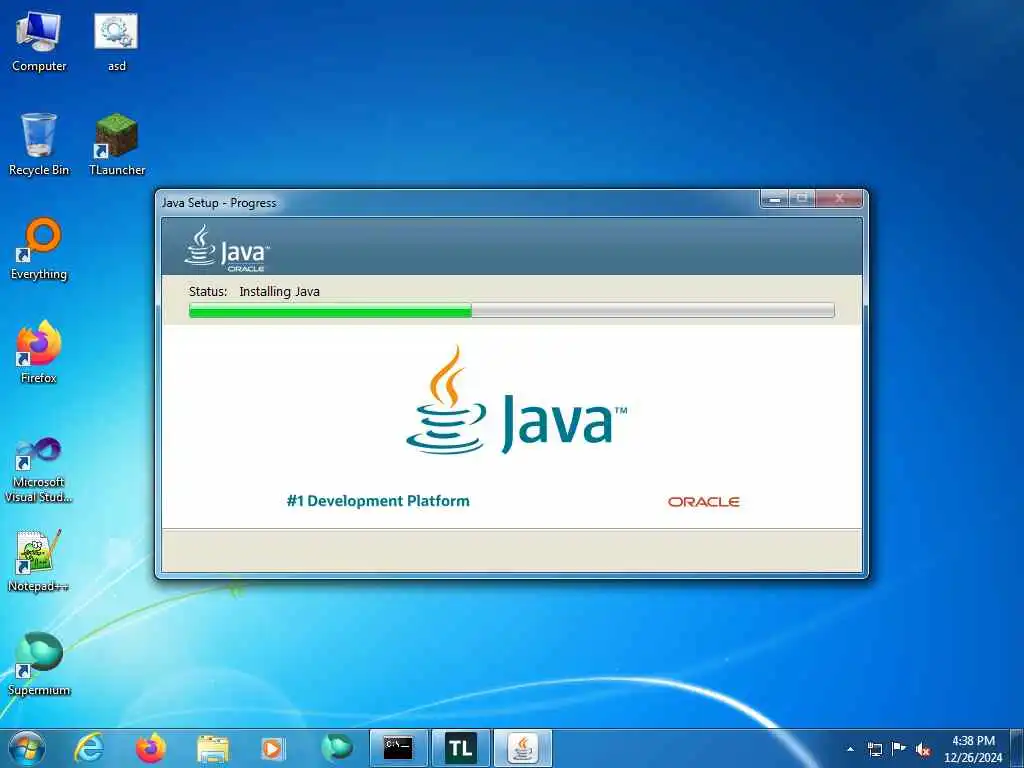Select the Microsoft Visual Studio shortcut
Image resolution: width=1024 pixels, height=768 pixels.
39,470
